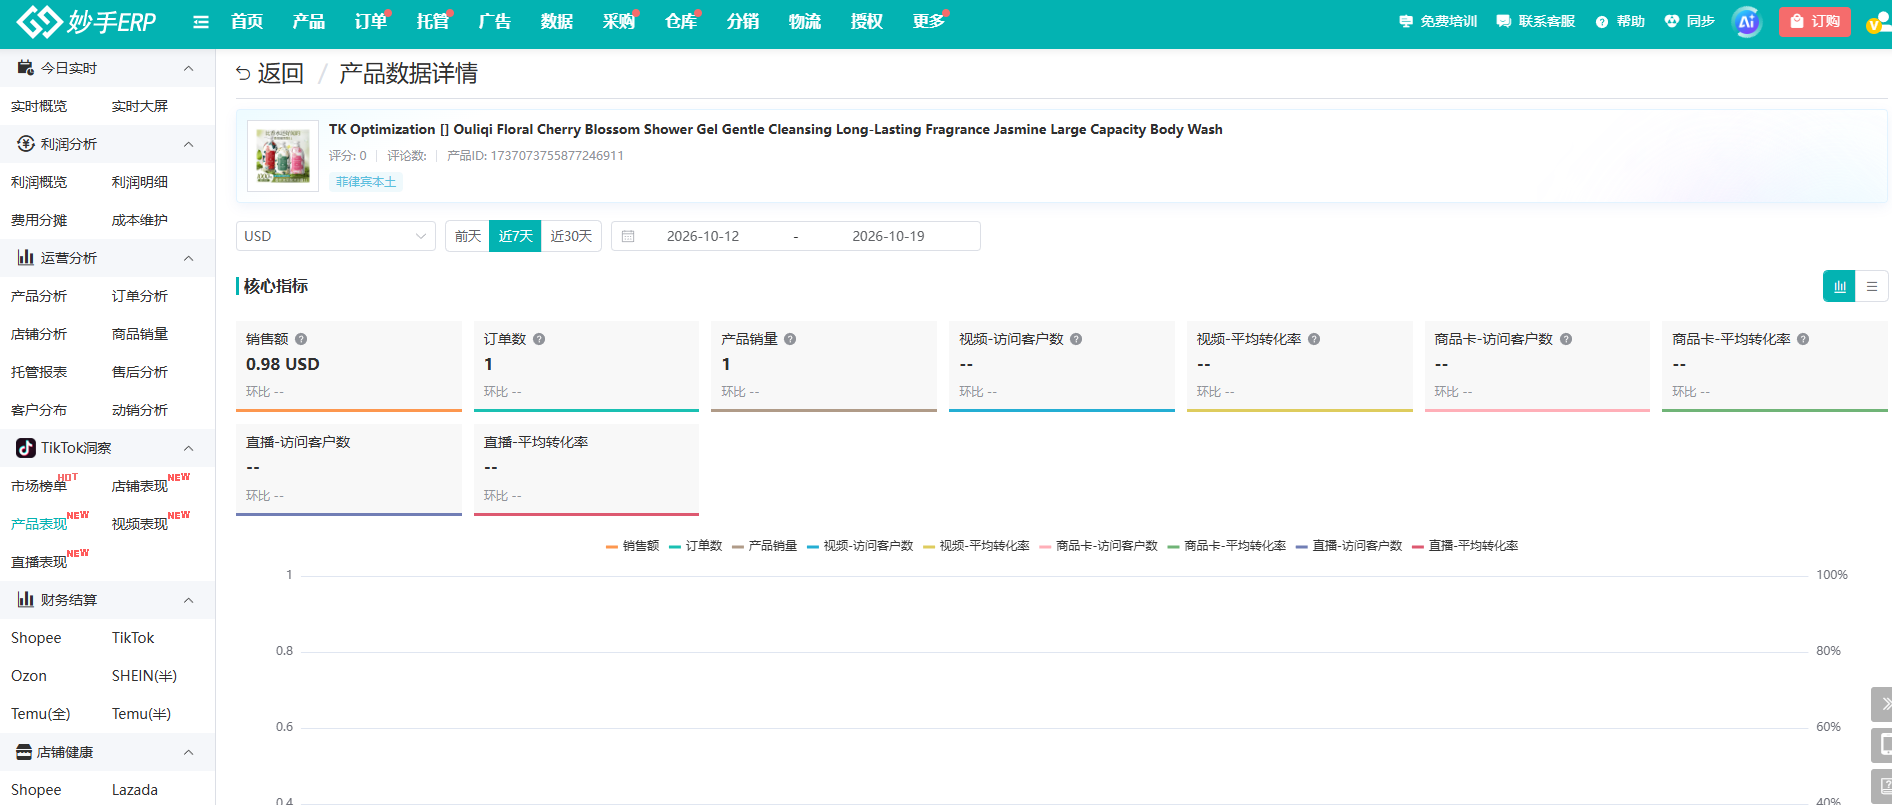This screenshot has height=805, width=1892.
Task: Open the 更多 top menu
Action: tap(929, 22)
